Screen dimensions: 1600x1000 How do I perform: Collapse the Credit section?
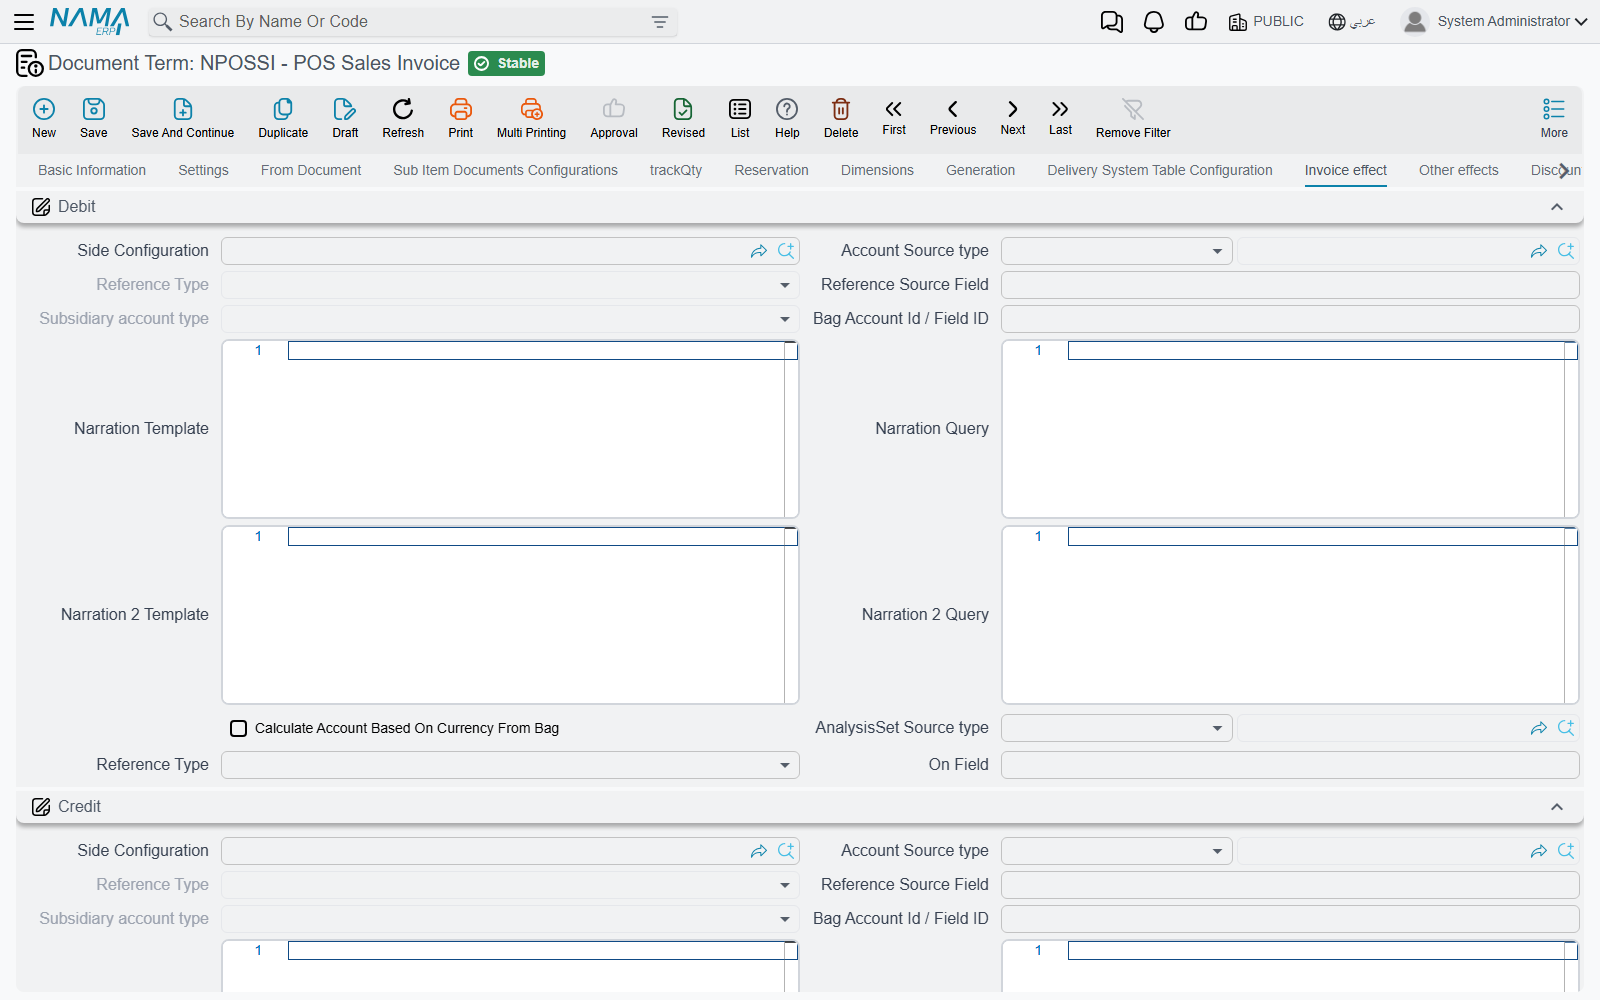tap(1557, 807)
